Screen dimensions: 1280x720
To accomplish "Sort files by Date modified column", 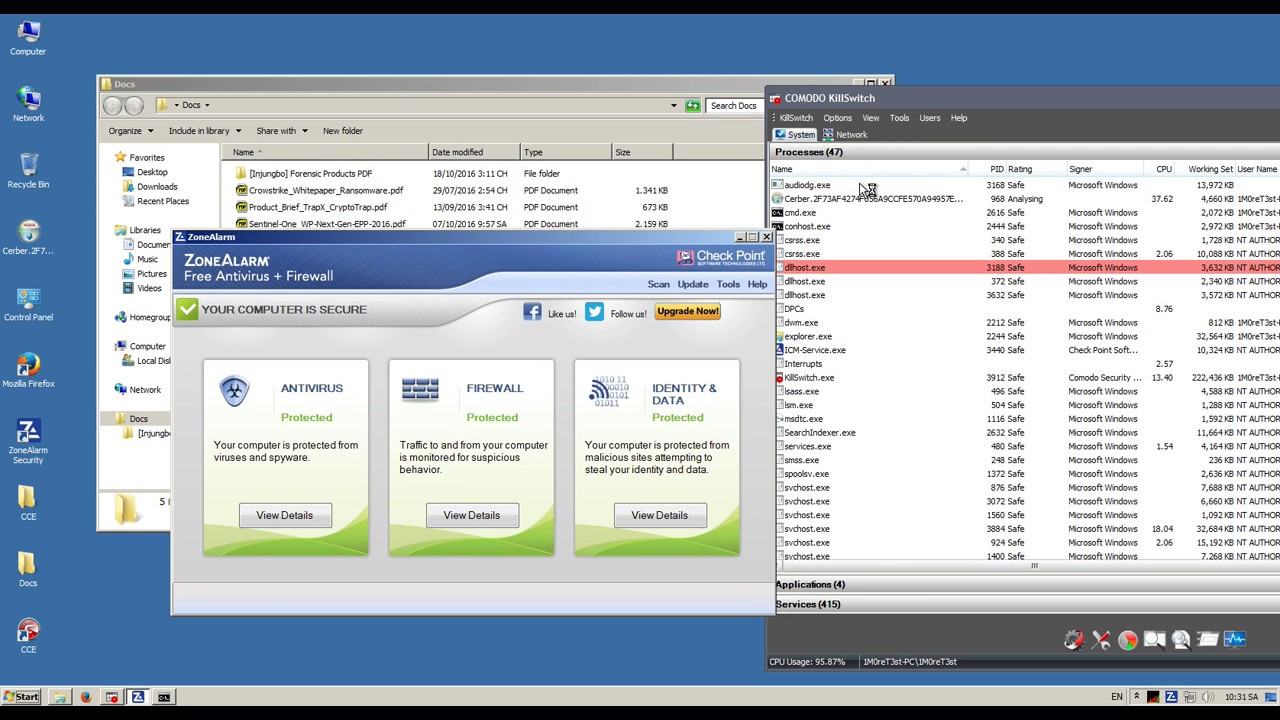I will (474, 152).
